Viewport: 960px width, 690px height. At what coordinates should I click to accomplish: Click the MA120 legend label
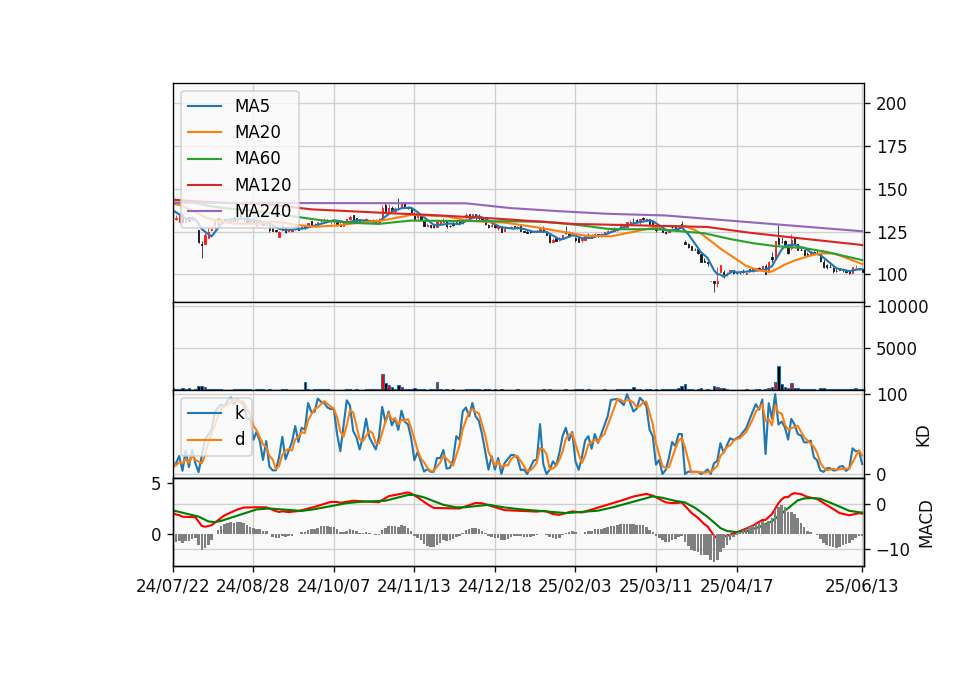coord(263,185)
